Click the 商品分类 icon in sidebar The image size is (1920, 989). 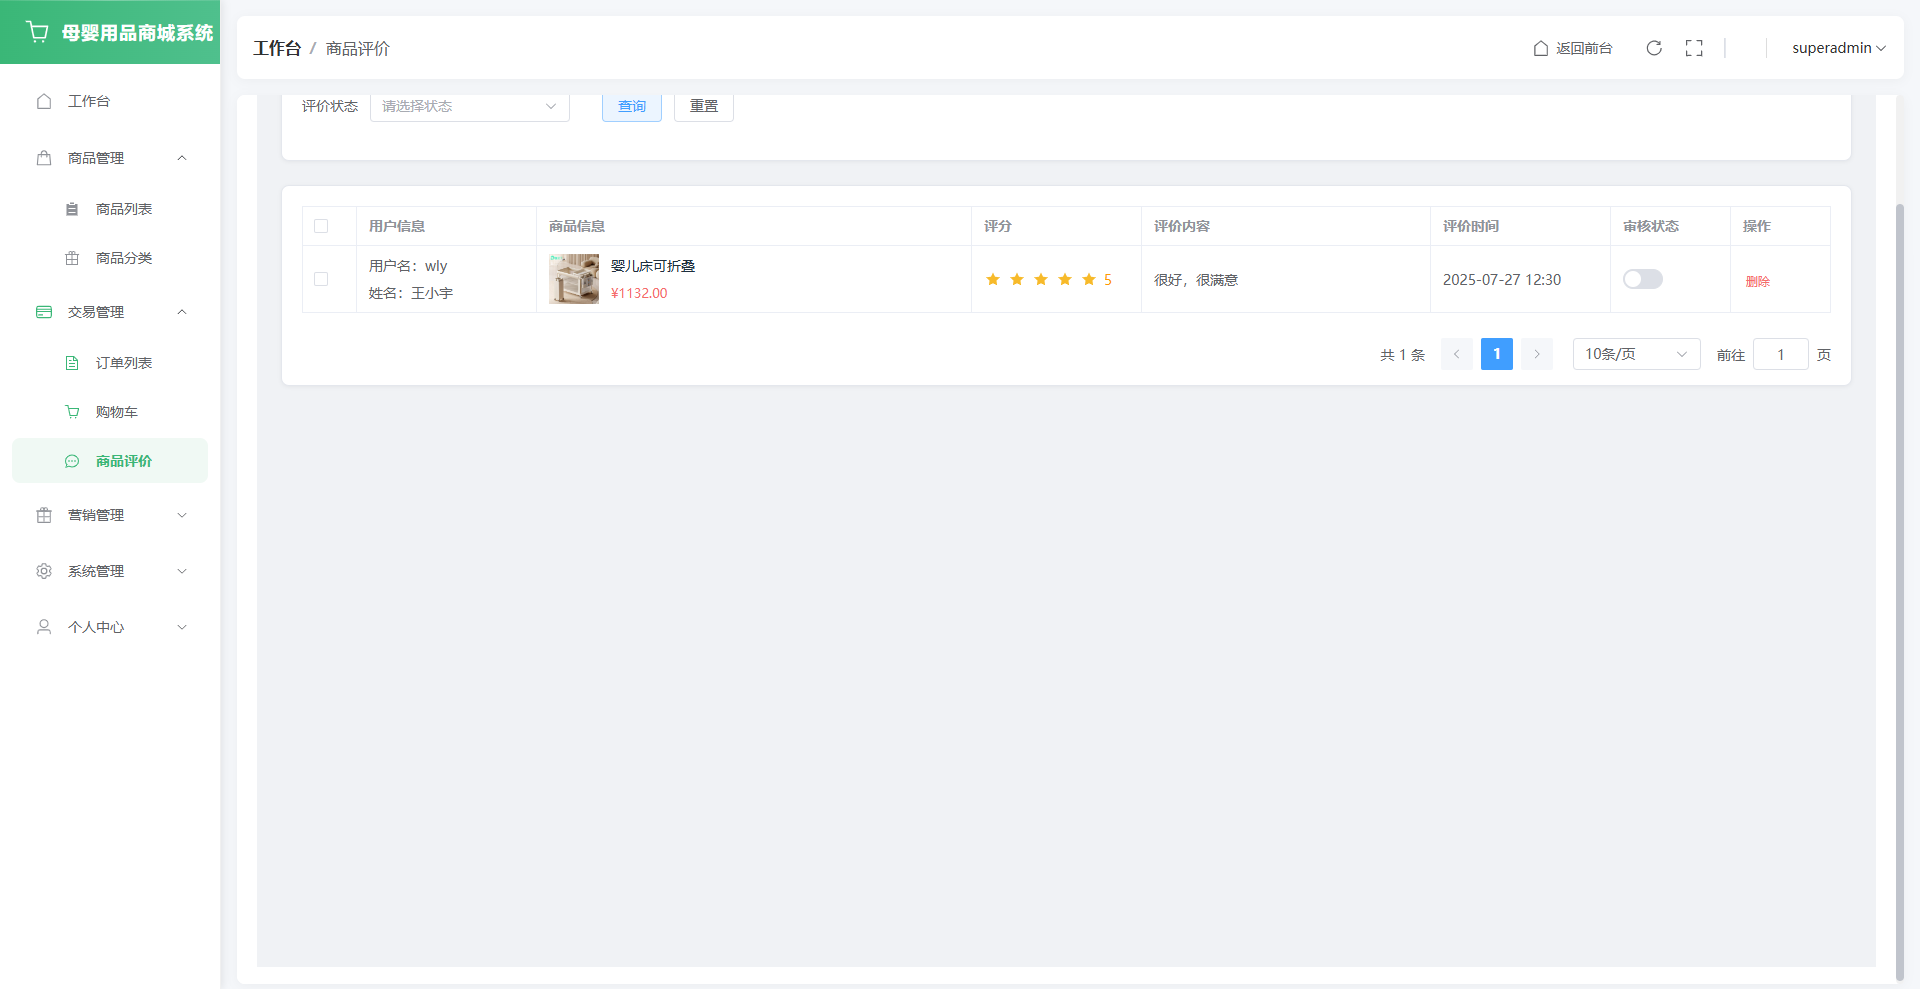pos(72,258)
